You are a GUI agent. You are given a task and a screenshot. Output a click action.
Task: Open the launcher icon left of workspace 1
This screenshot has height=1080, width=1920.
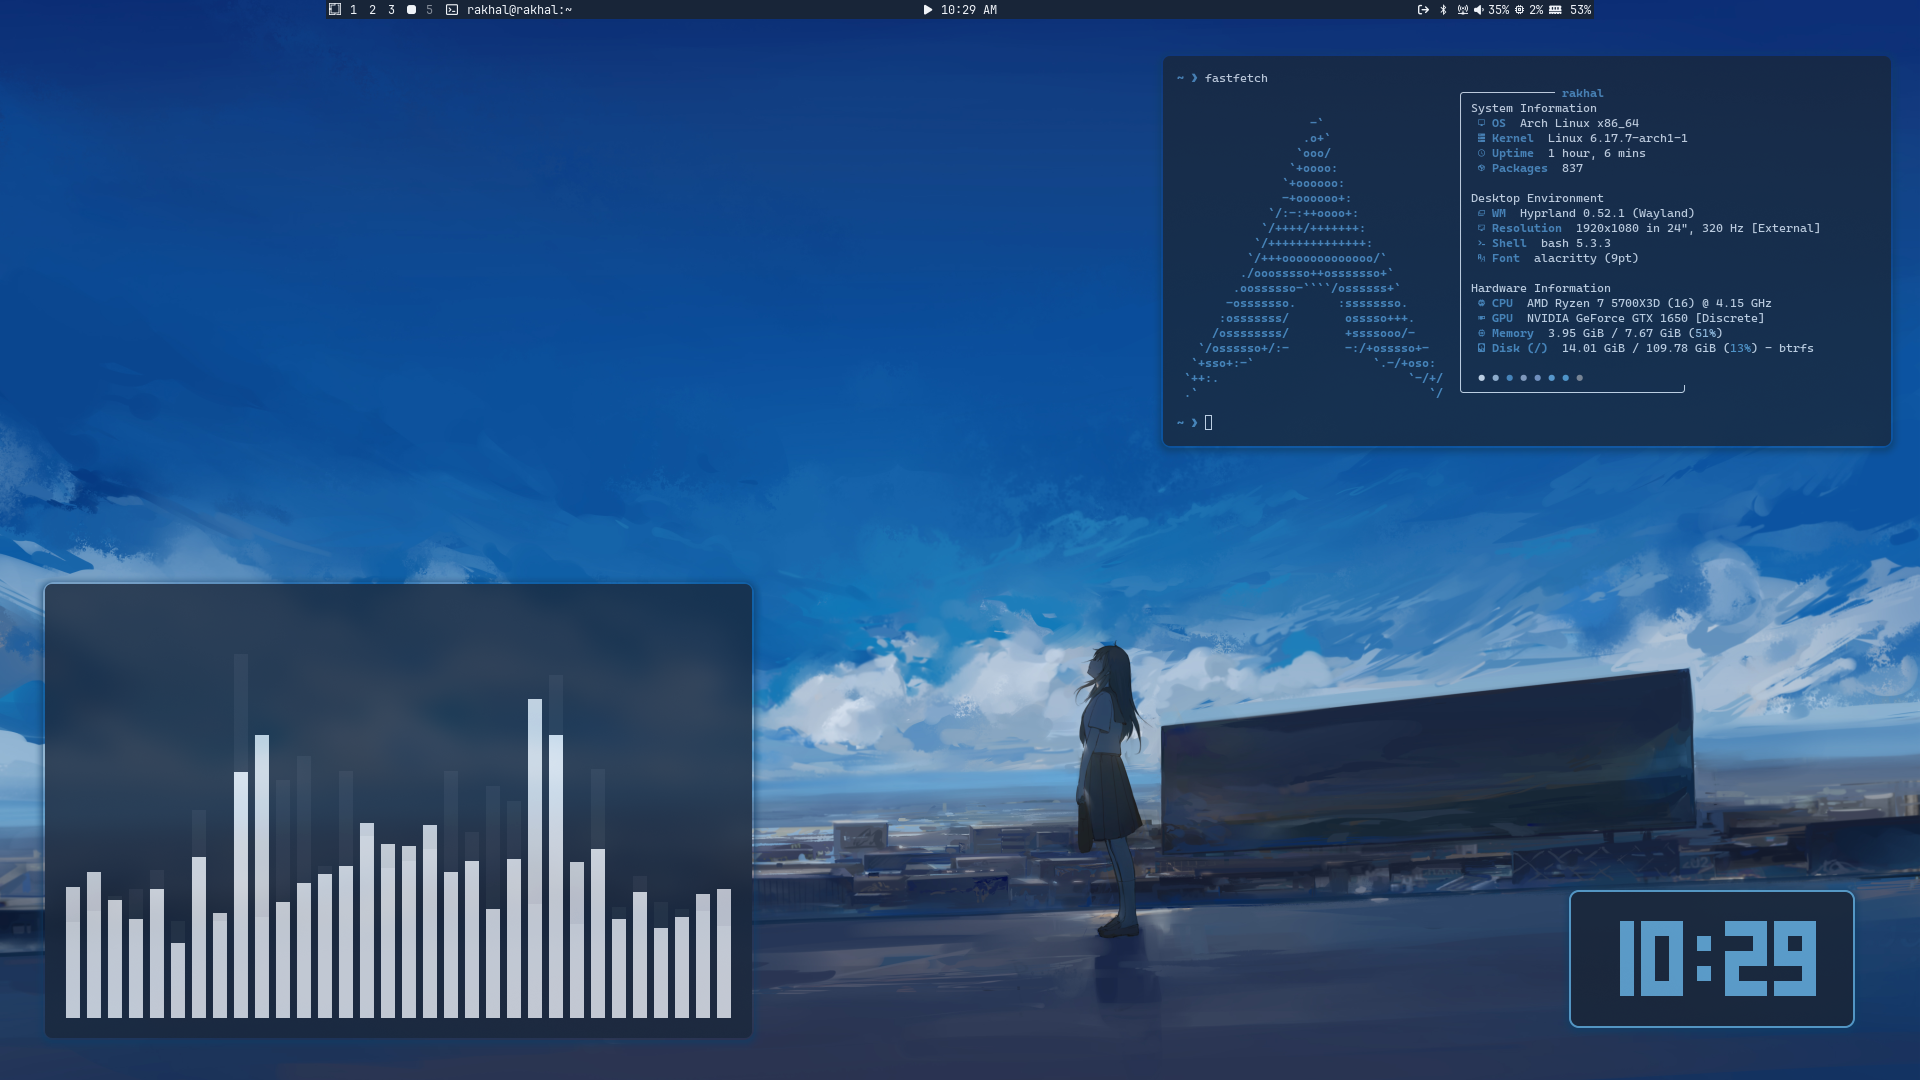pos(335,9)
